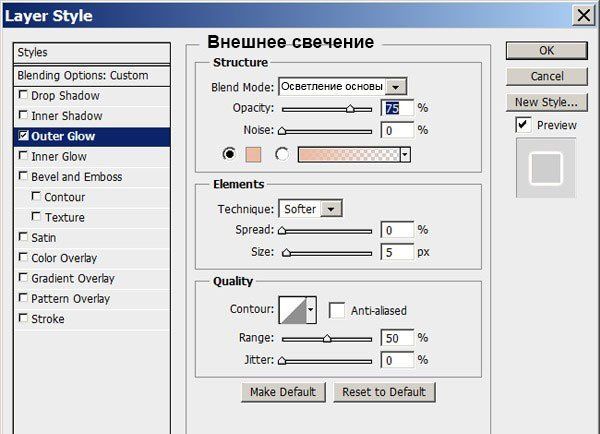Click the style preview thumbnail
Screen dimensions: 600x434
(546, 168)
